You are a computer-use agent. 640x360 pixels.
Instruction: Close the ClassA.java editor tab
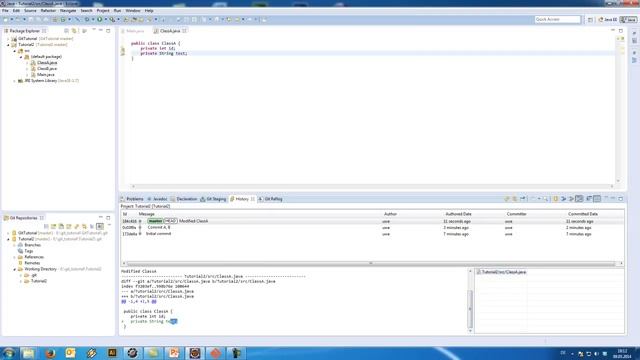click(184, 31)
